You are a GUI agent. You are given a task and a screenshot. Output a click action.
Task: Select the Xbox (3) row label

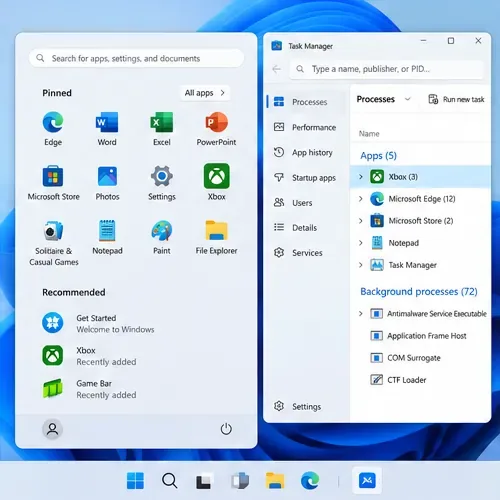click(x=403, y=177)
